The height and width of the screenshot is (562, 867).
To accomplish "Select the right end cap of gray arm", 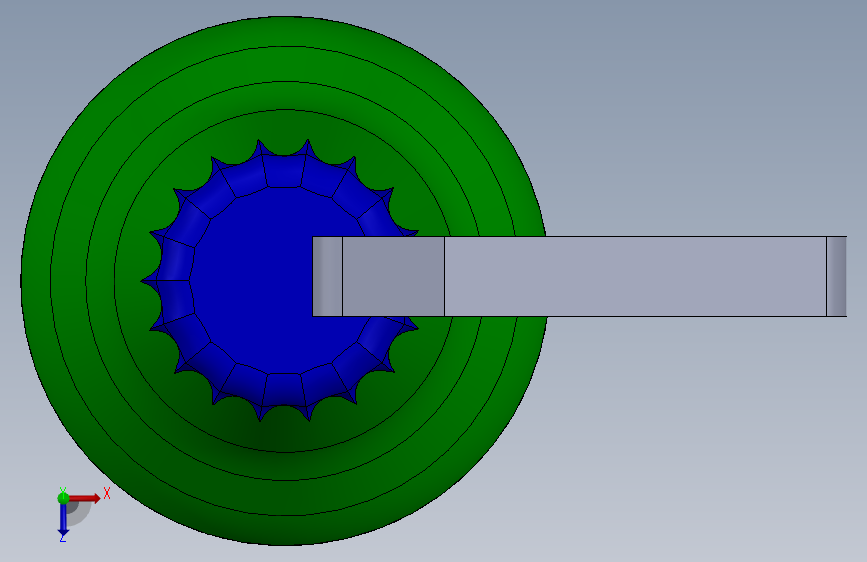I will pos(837,277).
